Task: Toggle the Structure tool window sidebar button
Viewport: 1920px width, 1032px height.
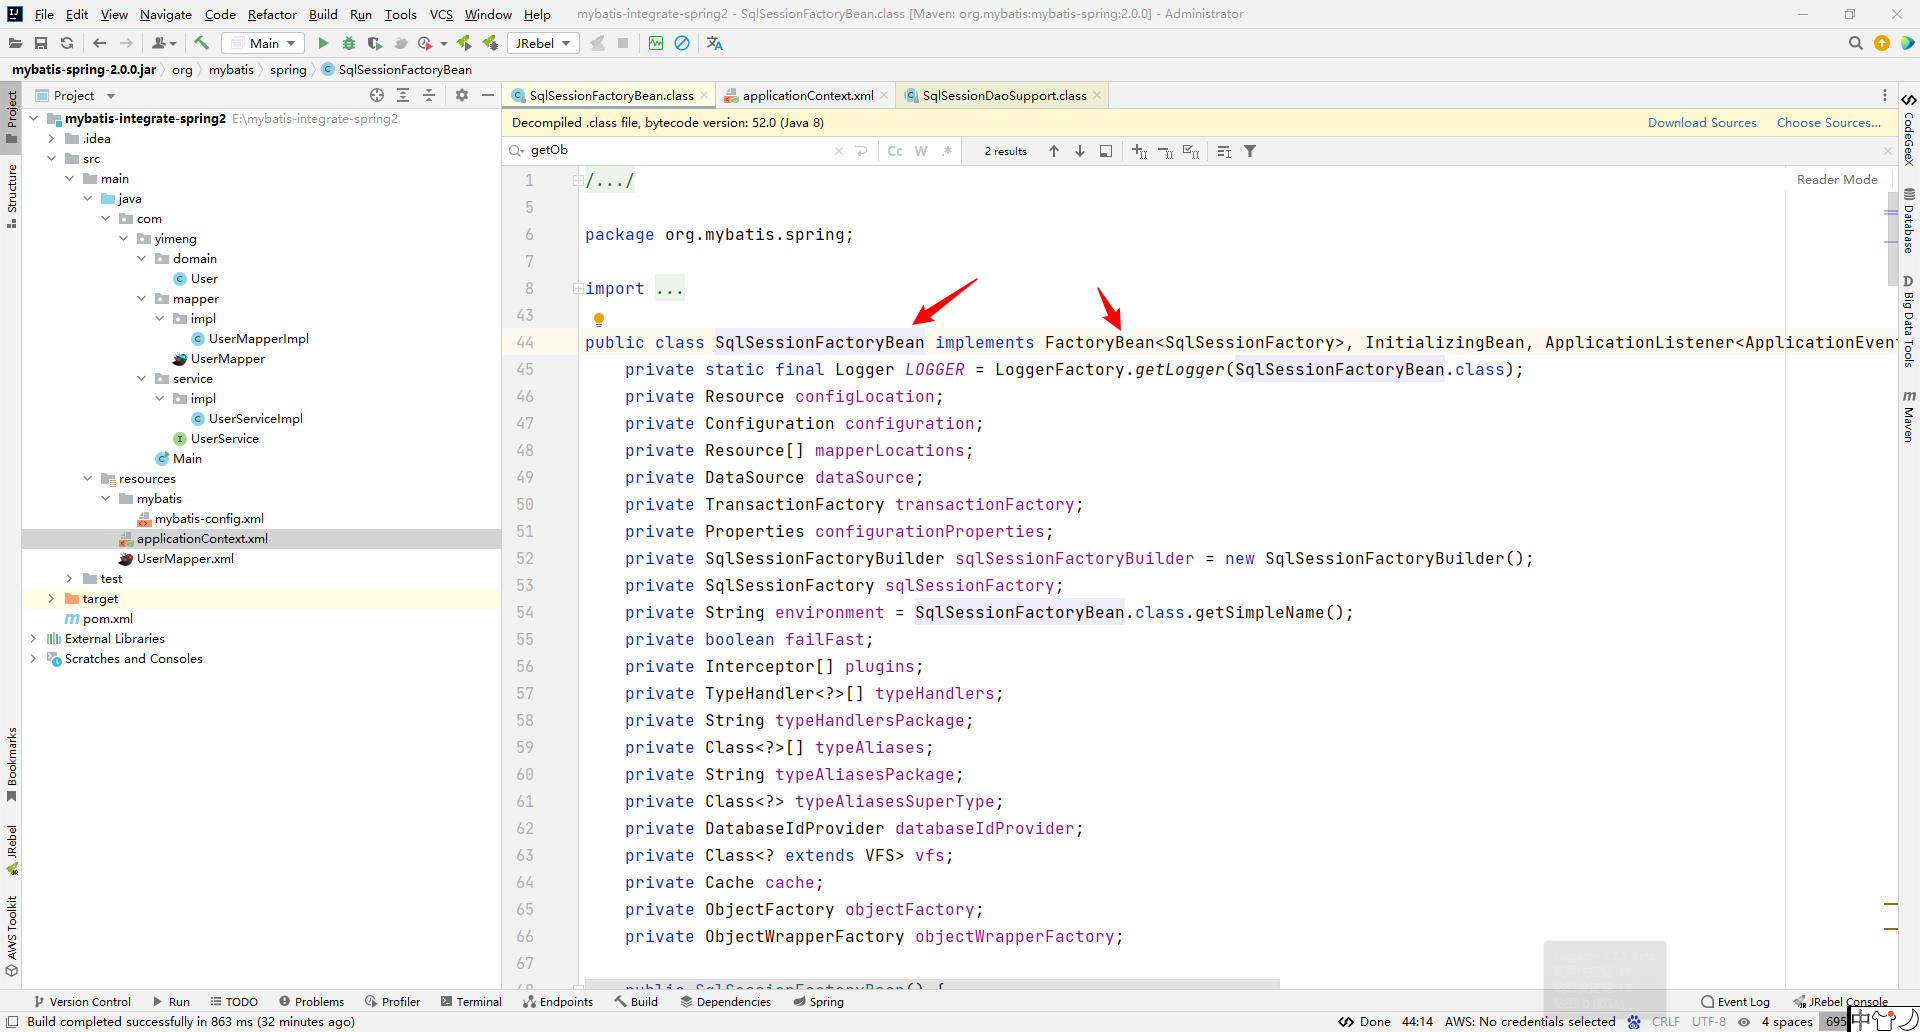Action: 11,196
